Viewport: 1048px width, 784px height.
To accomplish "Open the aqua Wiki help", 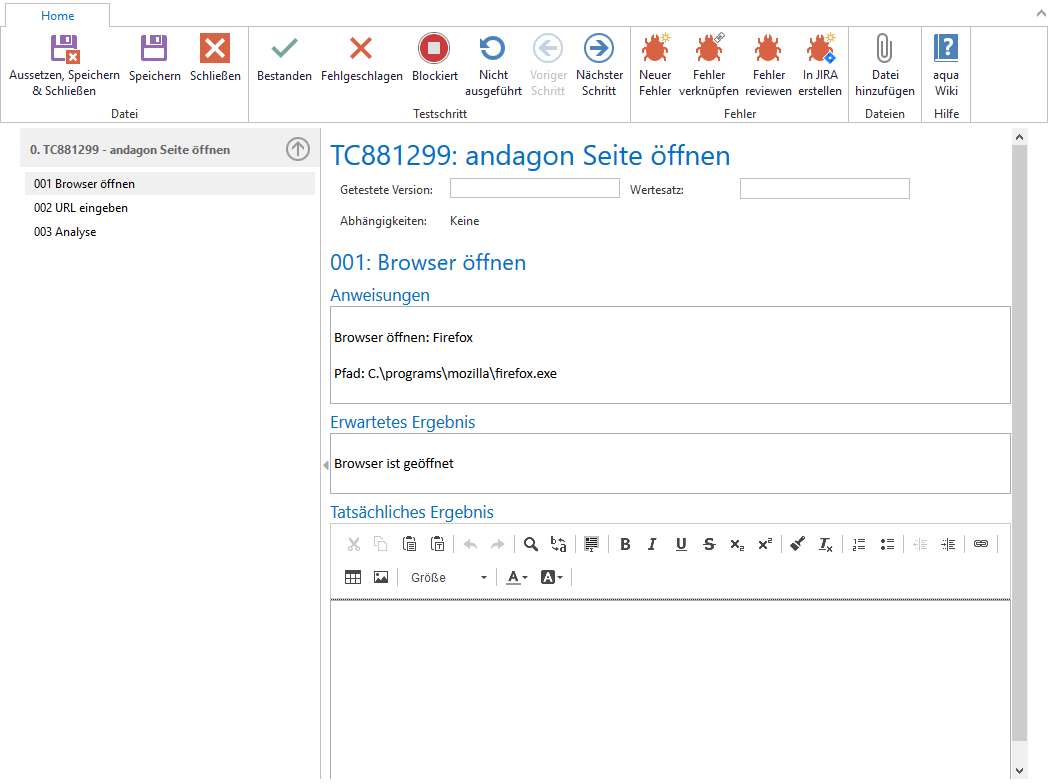I will click(x=945, y=58).
